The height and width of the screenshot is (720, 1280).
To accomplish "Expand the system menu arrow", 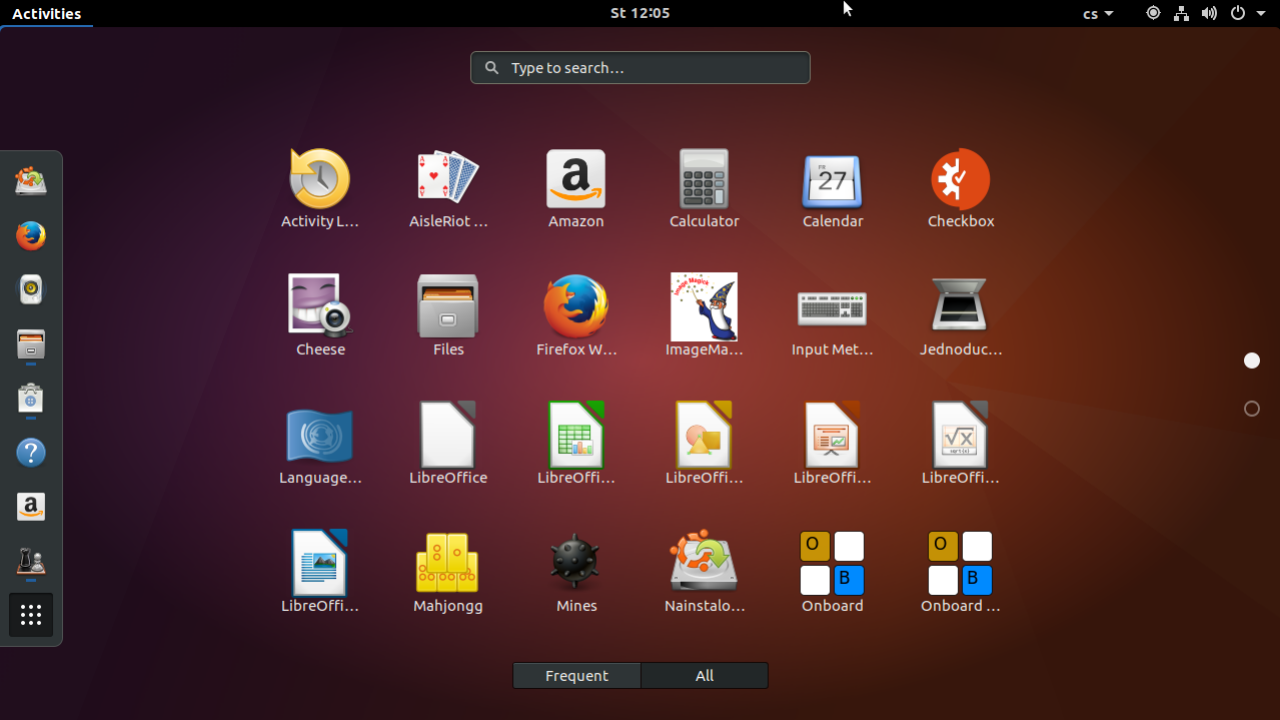I will (1261, 14).
